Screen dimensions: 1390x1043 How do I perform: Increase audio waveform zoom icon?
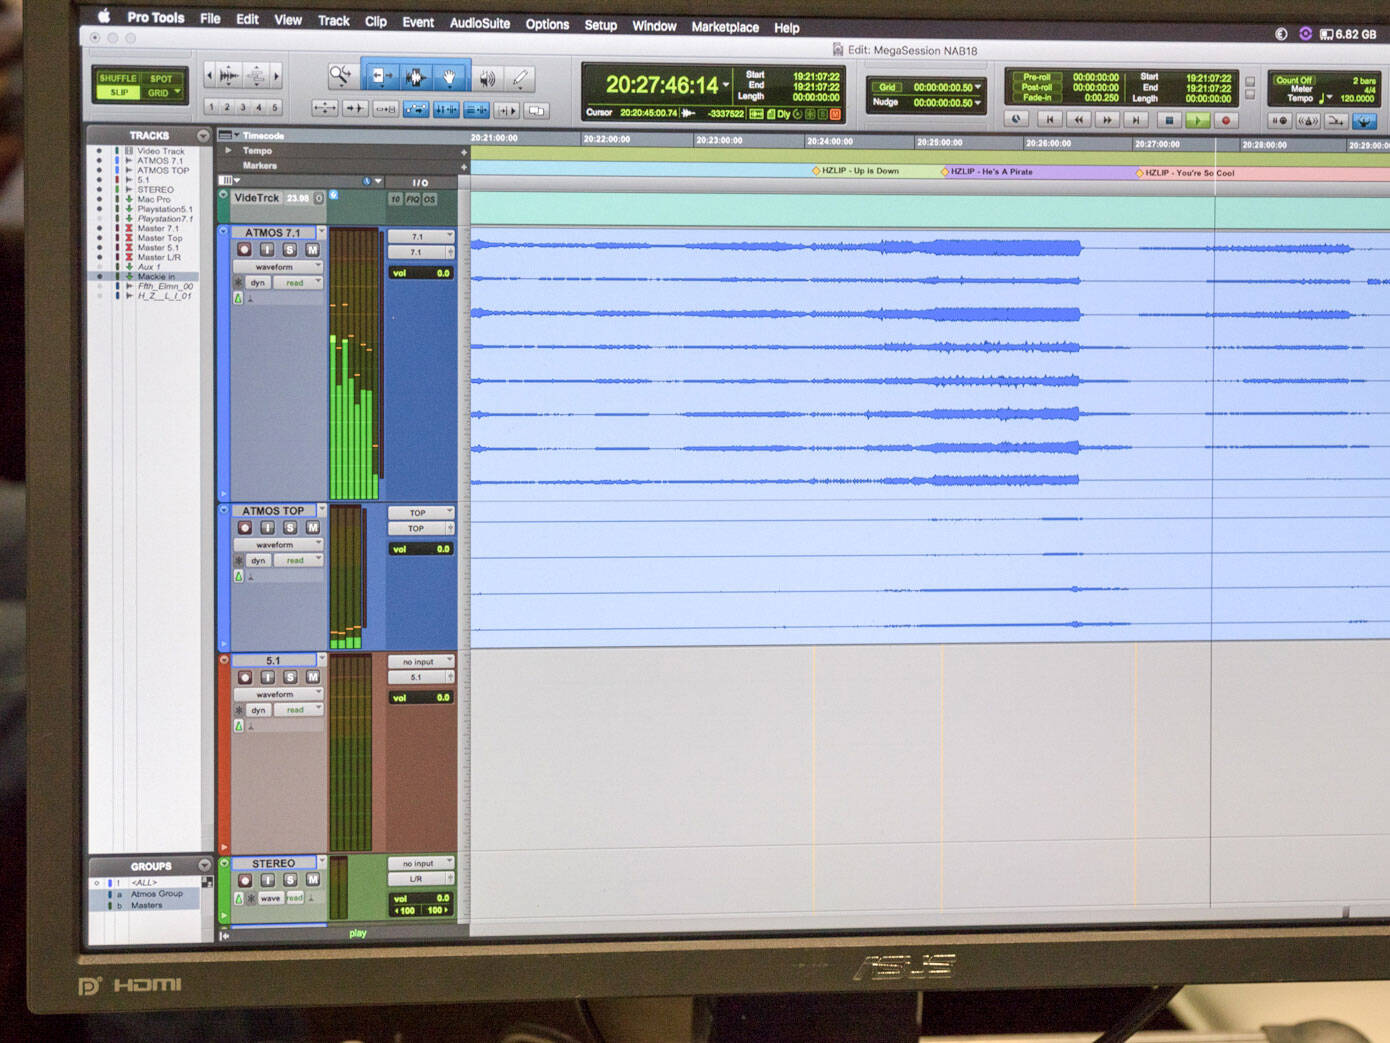click(229, 75)
